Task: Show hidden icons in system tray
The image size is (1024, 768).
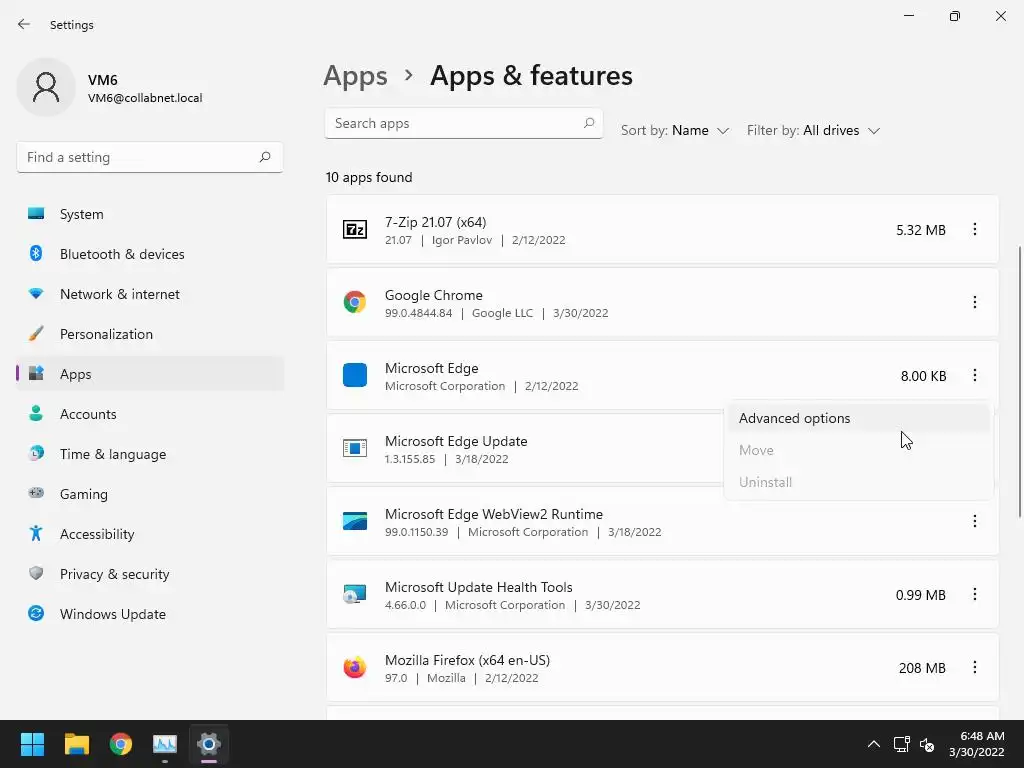Action: point(873,744)
